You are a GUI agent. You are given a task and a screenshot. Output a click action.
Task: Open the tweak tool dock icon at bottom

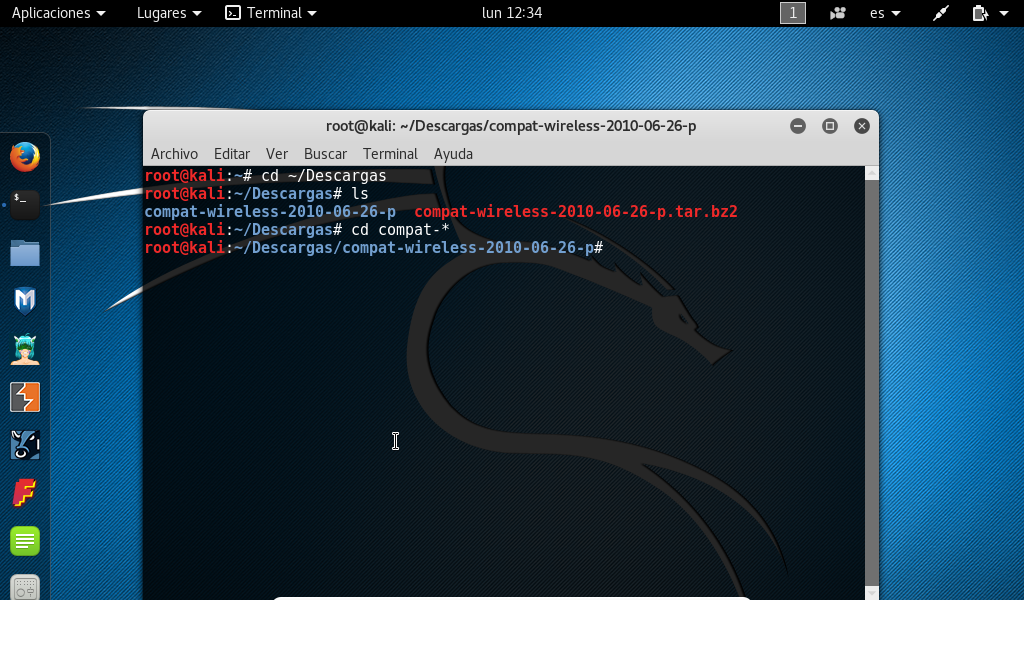coord(25,587)
